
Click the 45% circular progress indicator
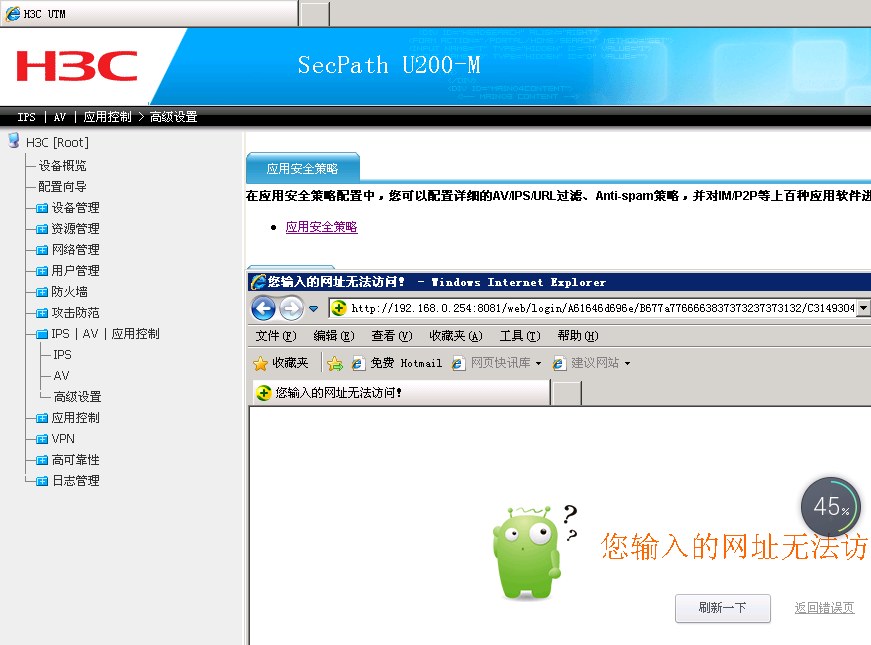click(830, 507)
